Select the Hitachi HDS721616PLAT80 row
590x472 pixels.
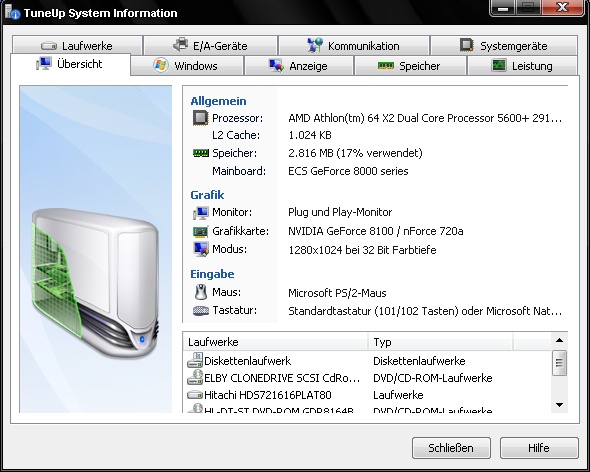pyautogui.click(x=368, y=395)
